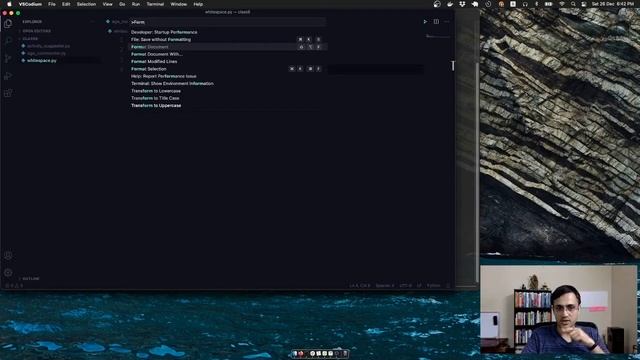This screenshot has height=360, width=640.
Task: Open the Apple menu
Action: coord(9,4)
